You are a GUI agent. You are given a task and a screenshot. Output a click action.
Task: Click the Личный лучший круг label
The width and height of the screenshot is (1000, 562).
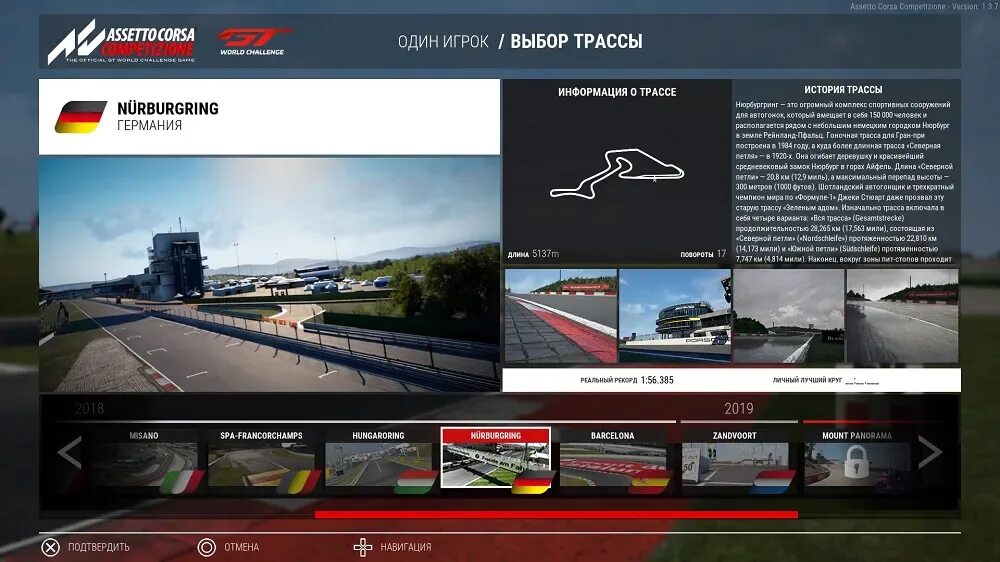pos(807,380)
